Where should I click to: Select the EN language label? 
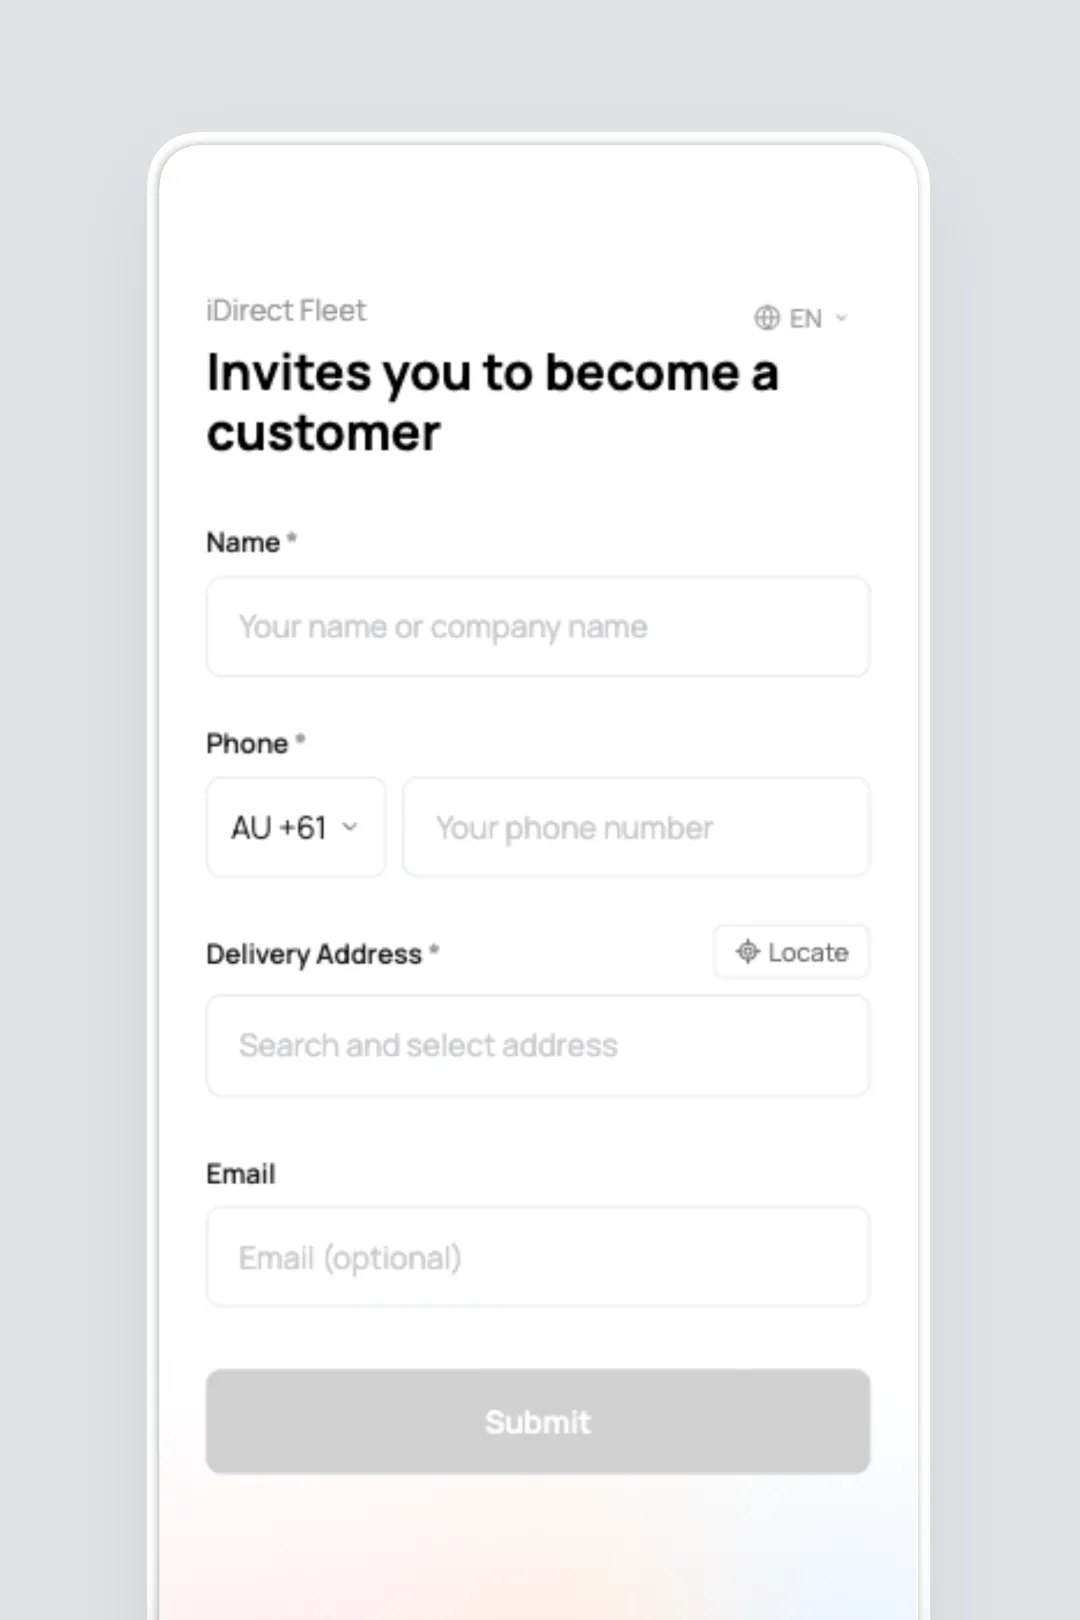tap(805, 318)
